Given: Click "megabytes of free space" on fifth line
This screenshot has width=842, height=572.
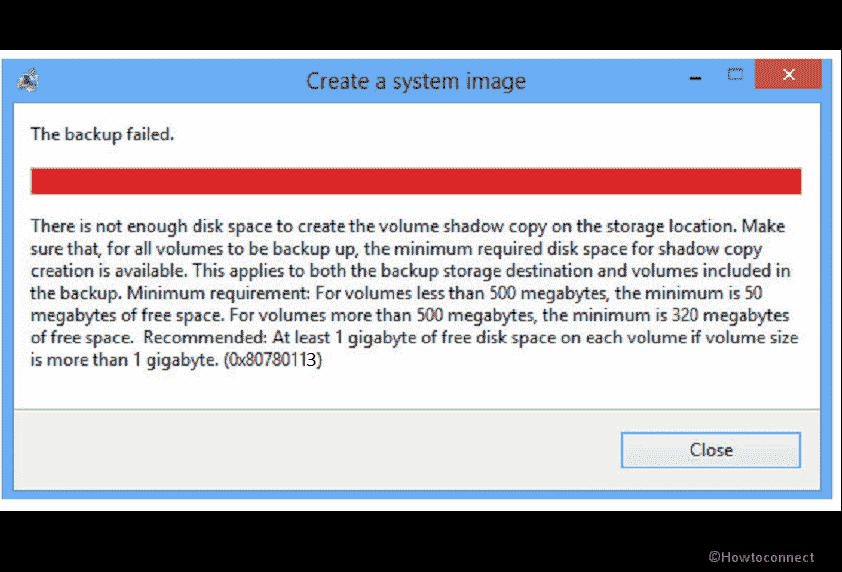Looking at the screenshot, I should coord(116,315).
